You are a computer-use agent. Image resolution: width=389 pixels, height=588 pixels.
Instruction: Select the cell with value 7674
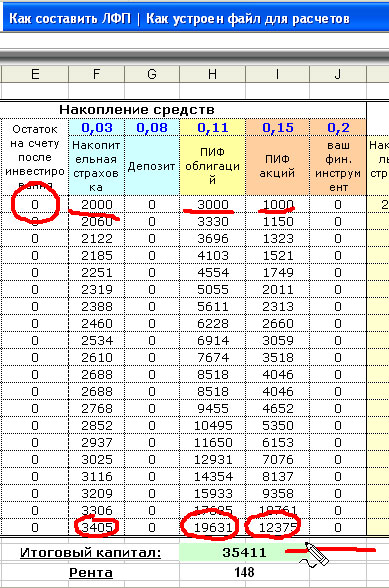(x=213, y=357)
